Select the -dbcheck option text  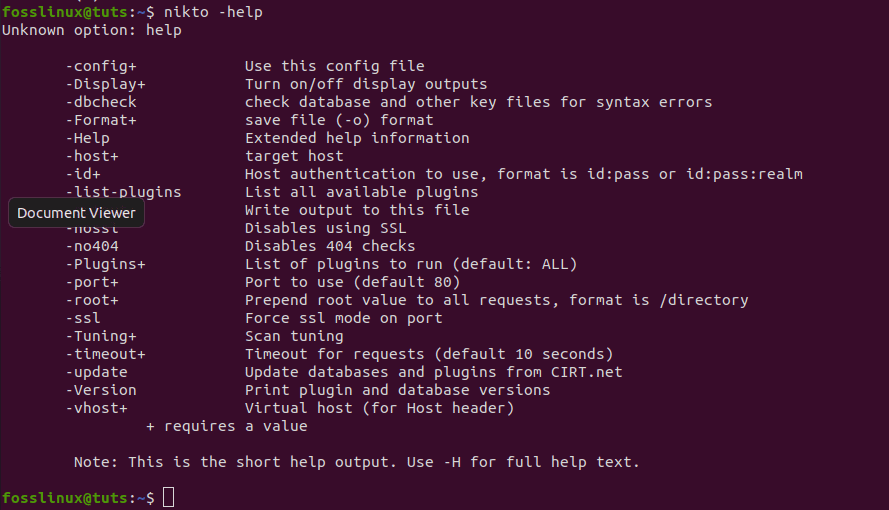pos(101,102)
